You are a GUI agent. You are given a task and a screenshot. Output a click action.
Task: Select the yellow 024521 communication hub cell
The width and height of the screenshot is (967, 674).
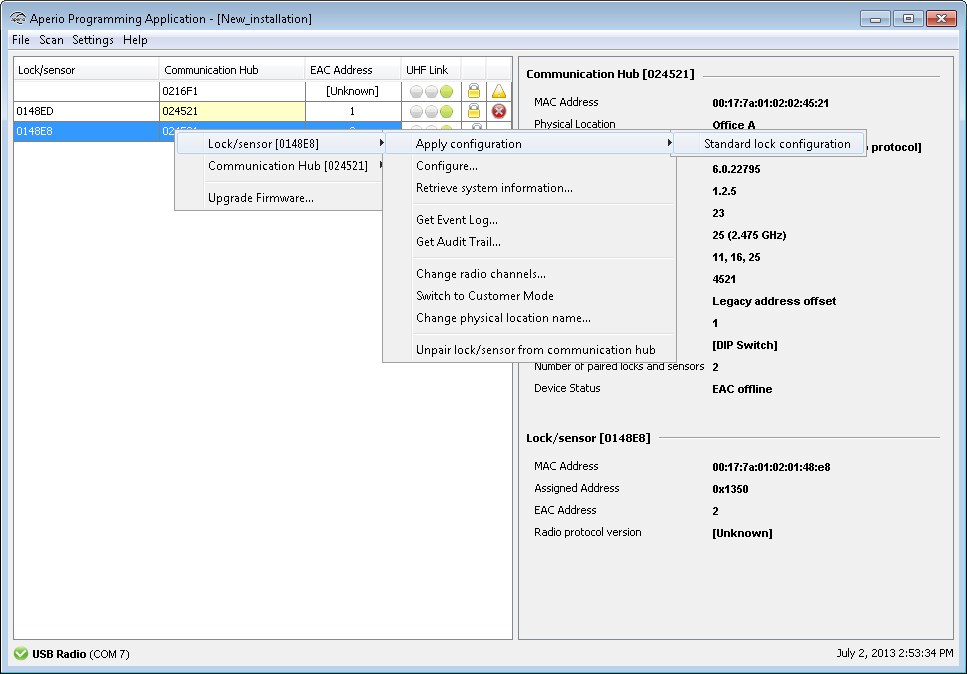click(232, 111)
